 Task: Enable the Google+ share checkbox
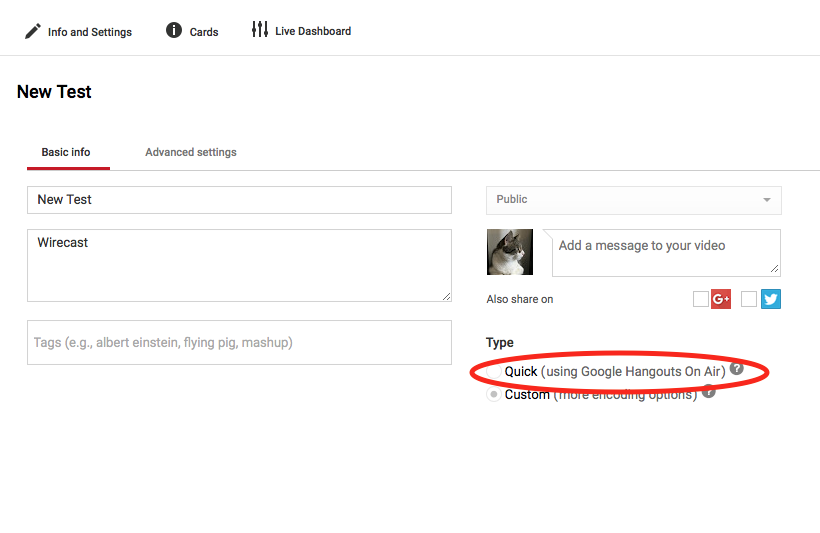[x=700, y=299]
